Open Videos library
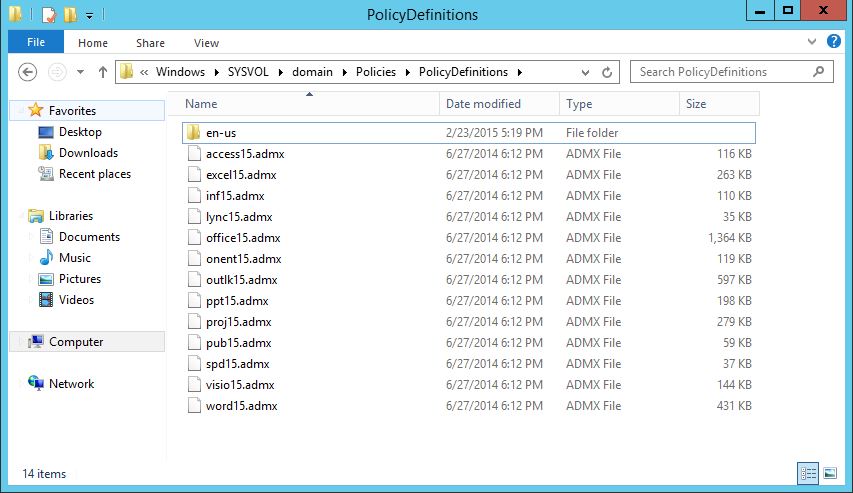Viewport: 853px width, 493px height. point(76,300)
